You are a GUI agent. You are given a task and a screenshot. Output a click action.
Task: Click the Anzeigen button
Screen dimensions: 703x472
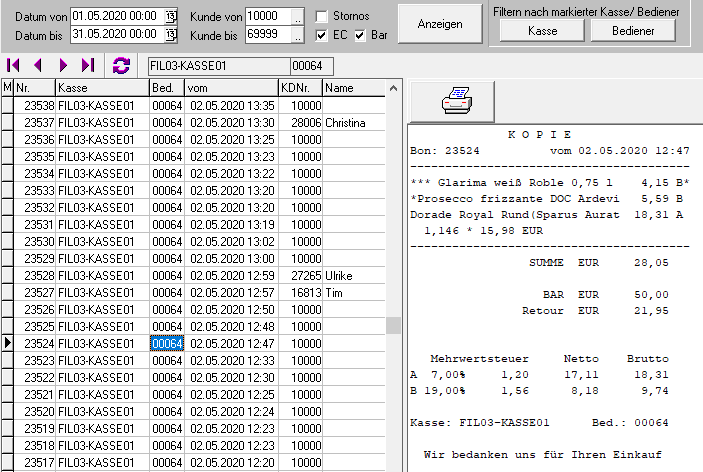[440, 24]
